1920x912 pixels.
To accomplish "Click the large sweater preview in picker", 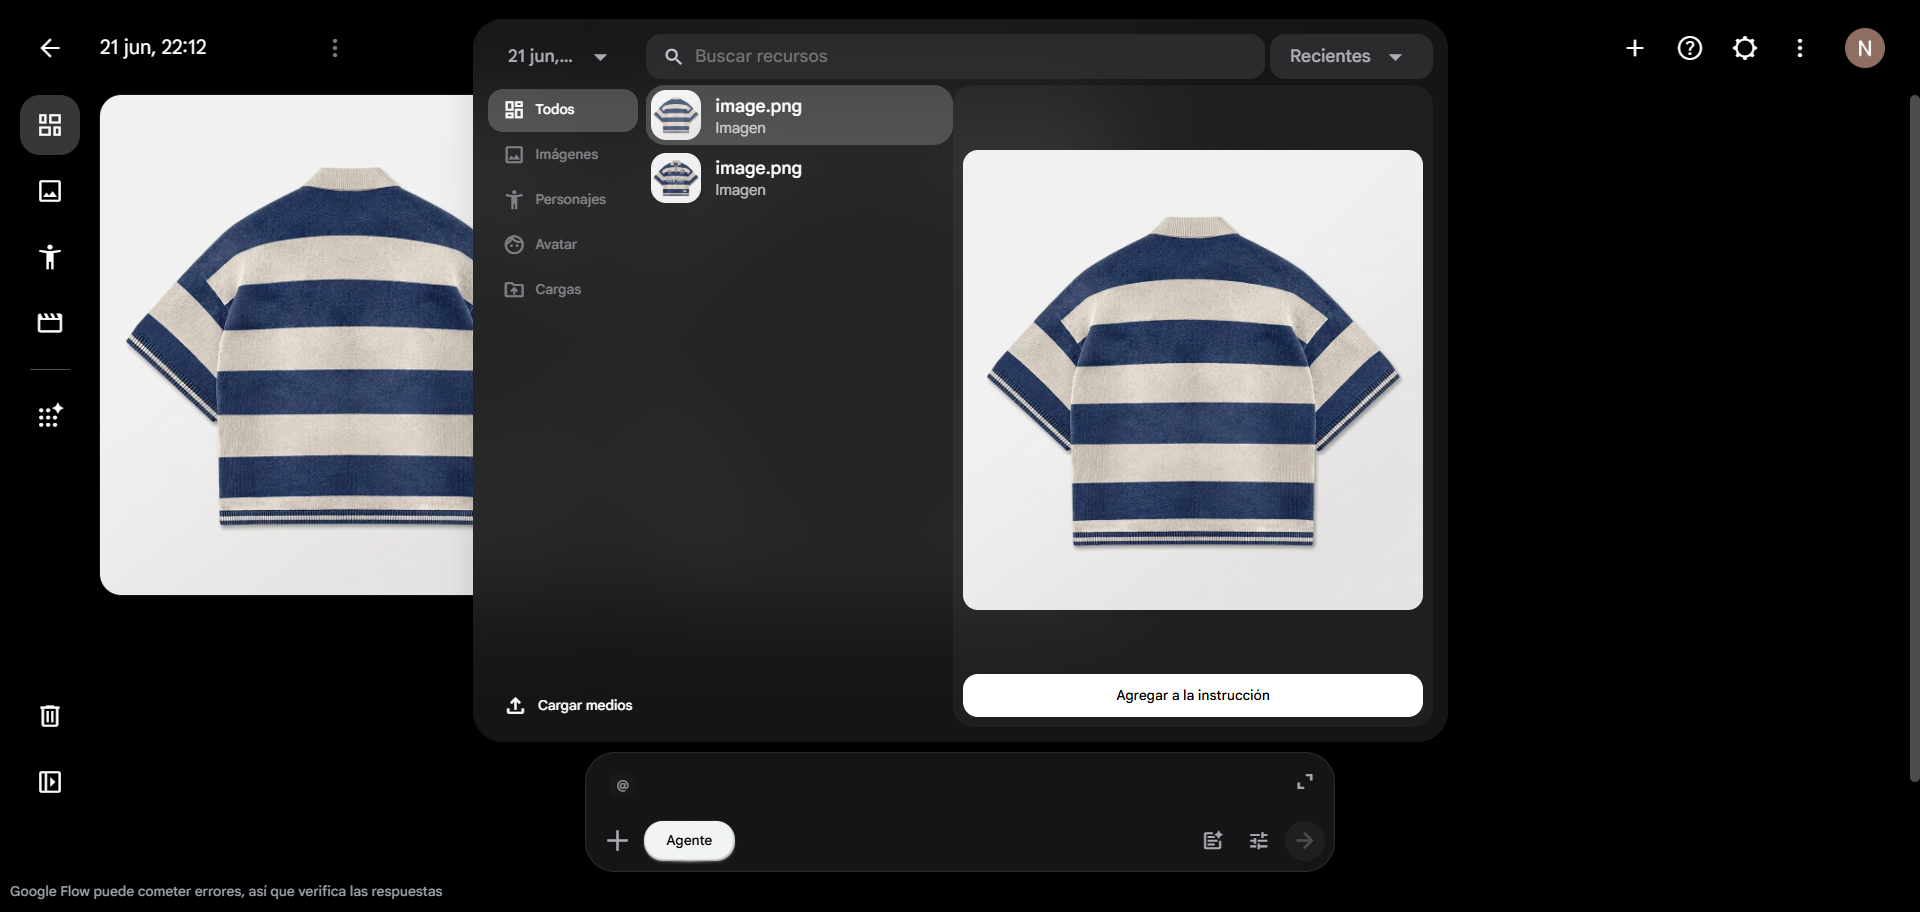I will 1193,380.
